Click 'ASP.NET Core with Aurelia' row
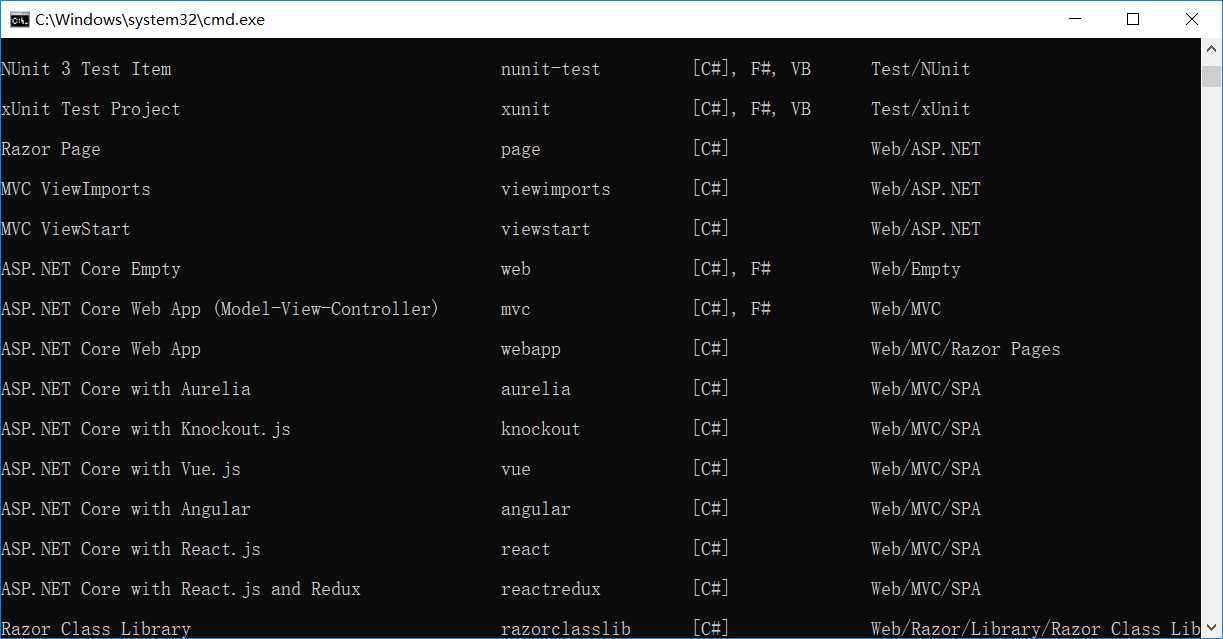The height and width of the screenshot is (639, 1223). pos(600,389)
